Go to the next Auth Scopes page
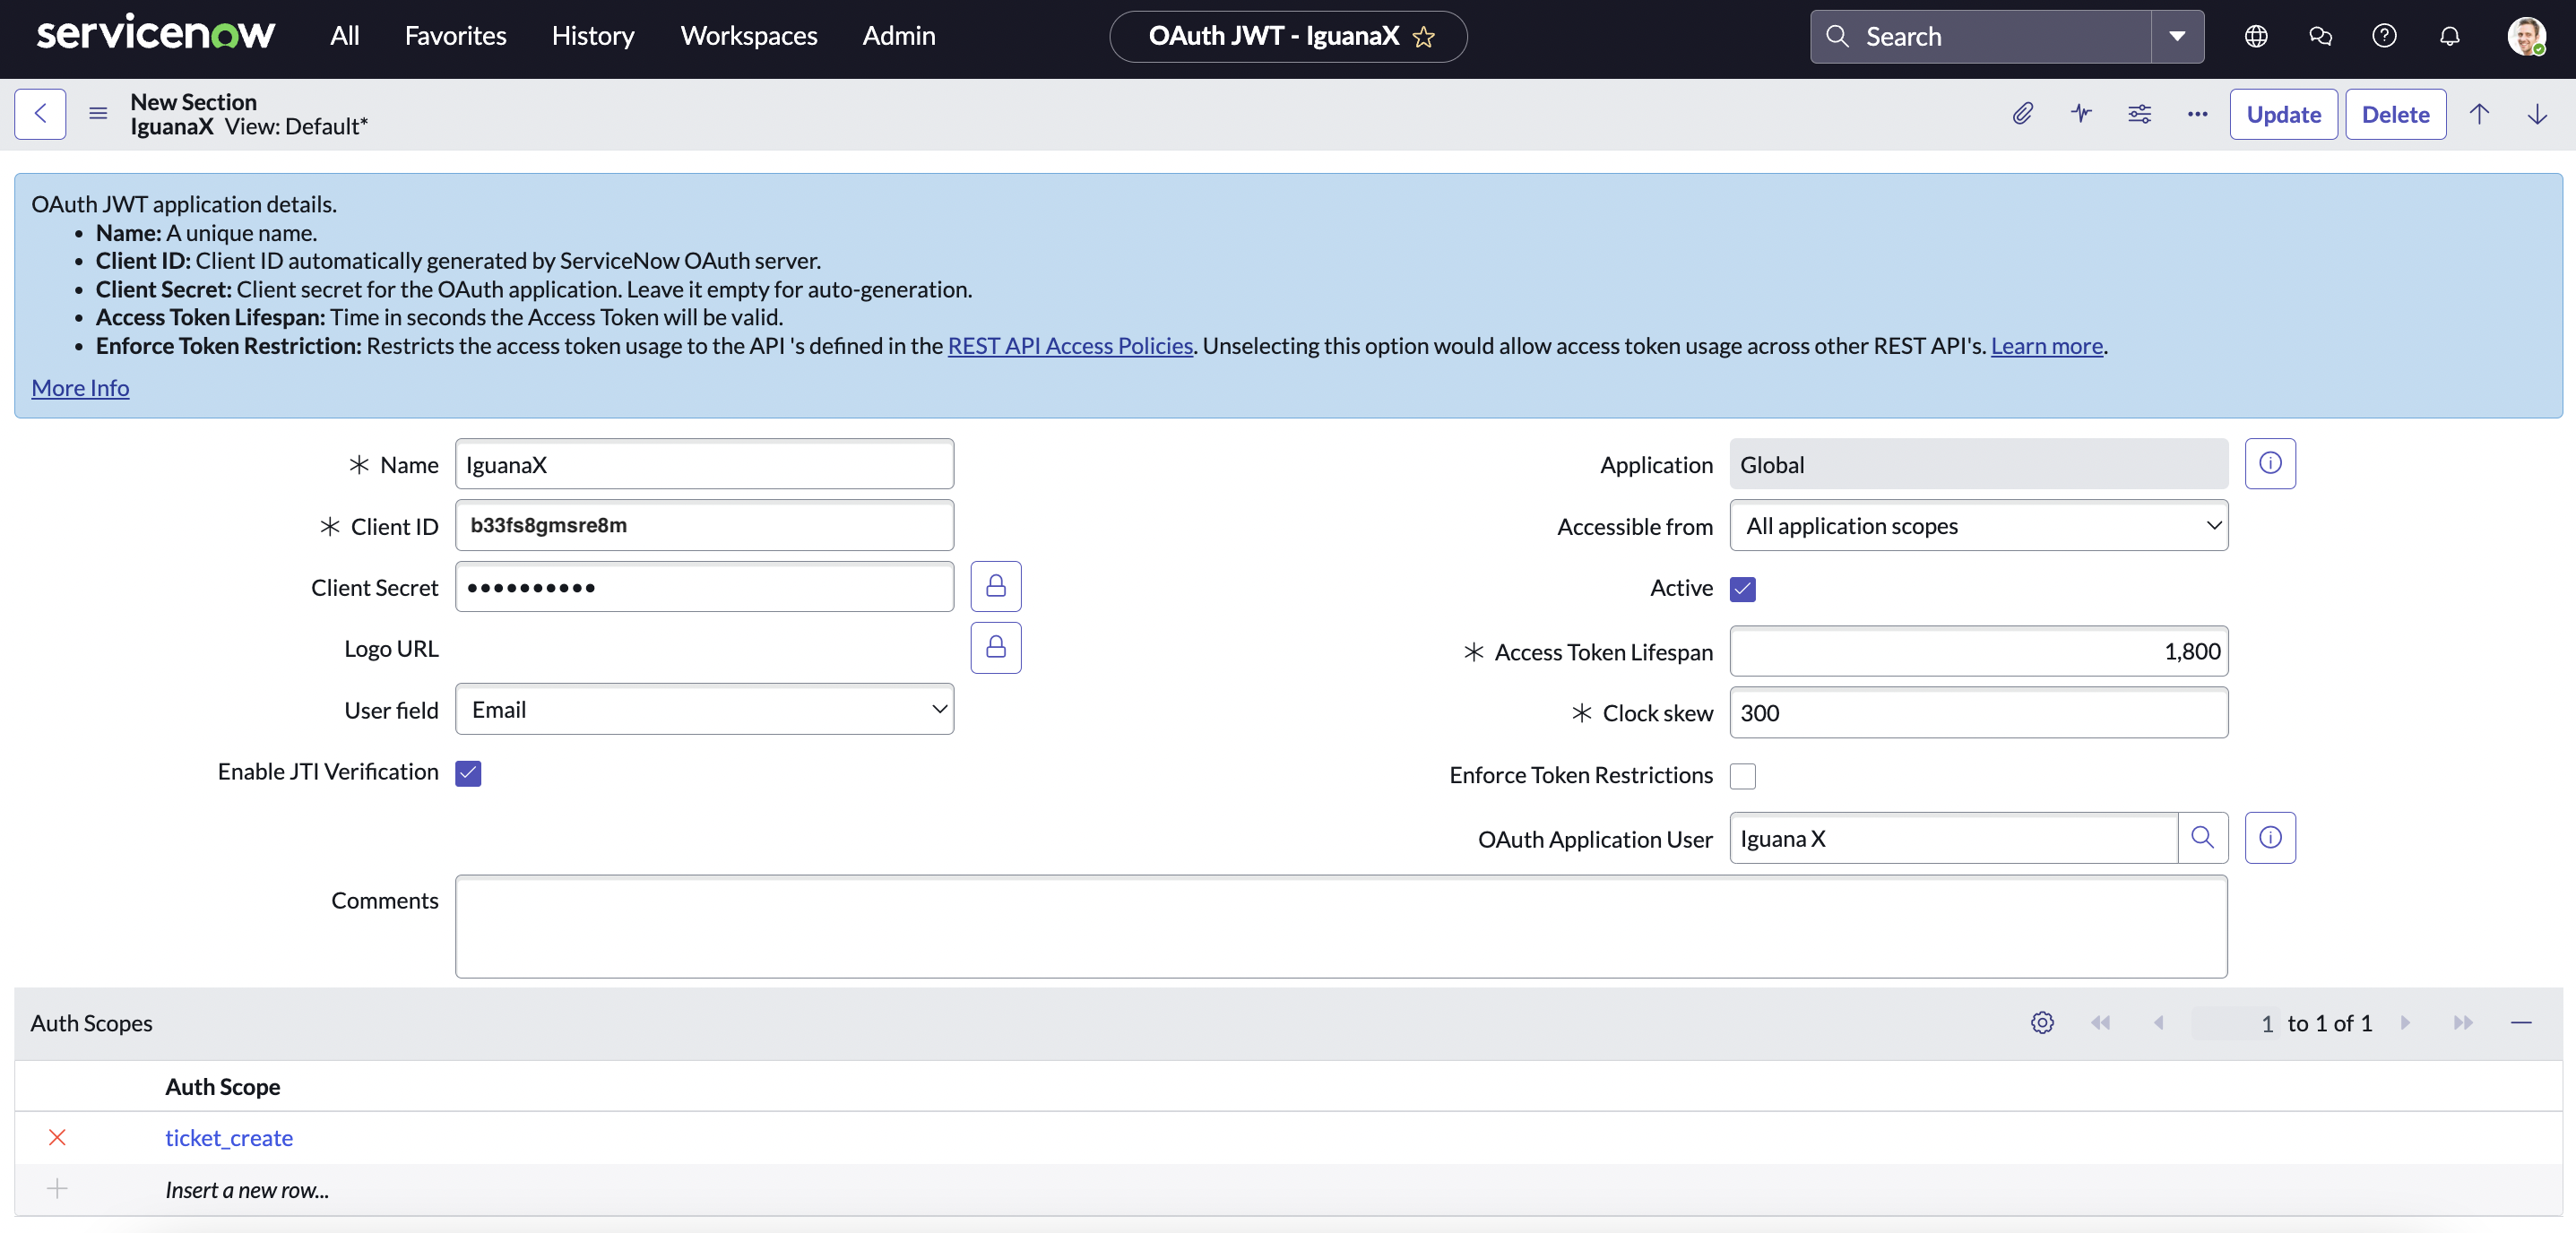The image size is (2576, 1233). point(2405,1023)
